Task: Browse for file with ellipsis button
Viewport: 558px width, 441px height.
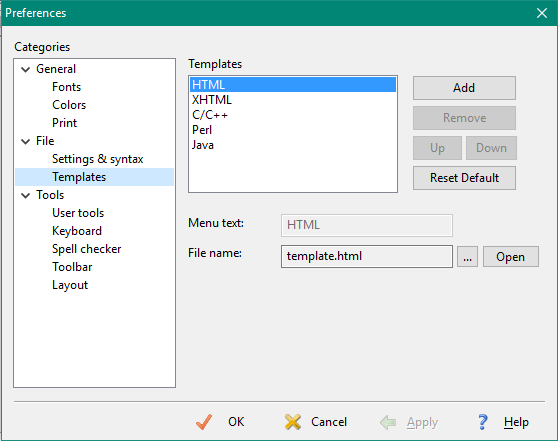Action: (467, 257)
